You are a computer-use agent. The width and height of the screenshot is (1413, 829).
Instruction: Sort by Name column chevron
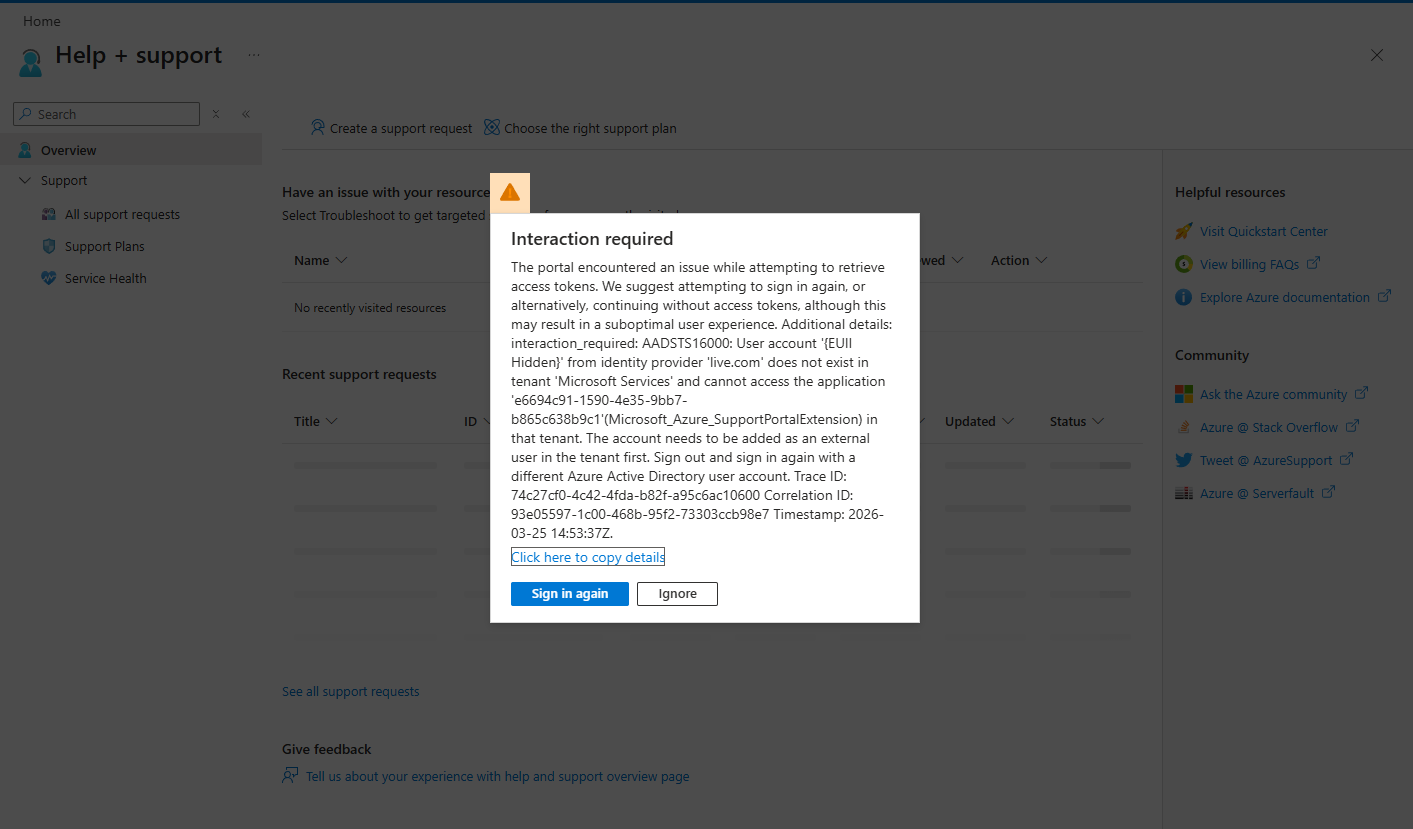pos(342,260)
